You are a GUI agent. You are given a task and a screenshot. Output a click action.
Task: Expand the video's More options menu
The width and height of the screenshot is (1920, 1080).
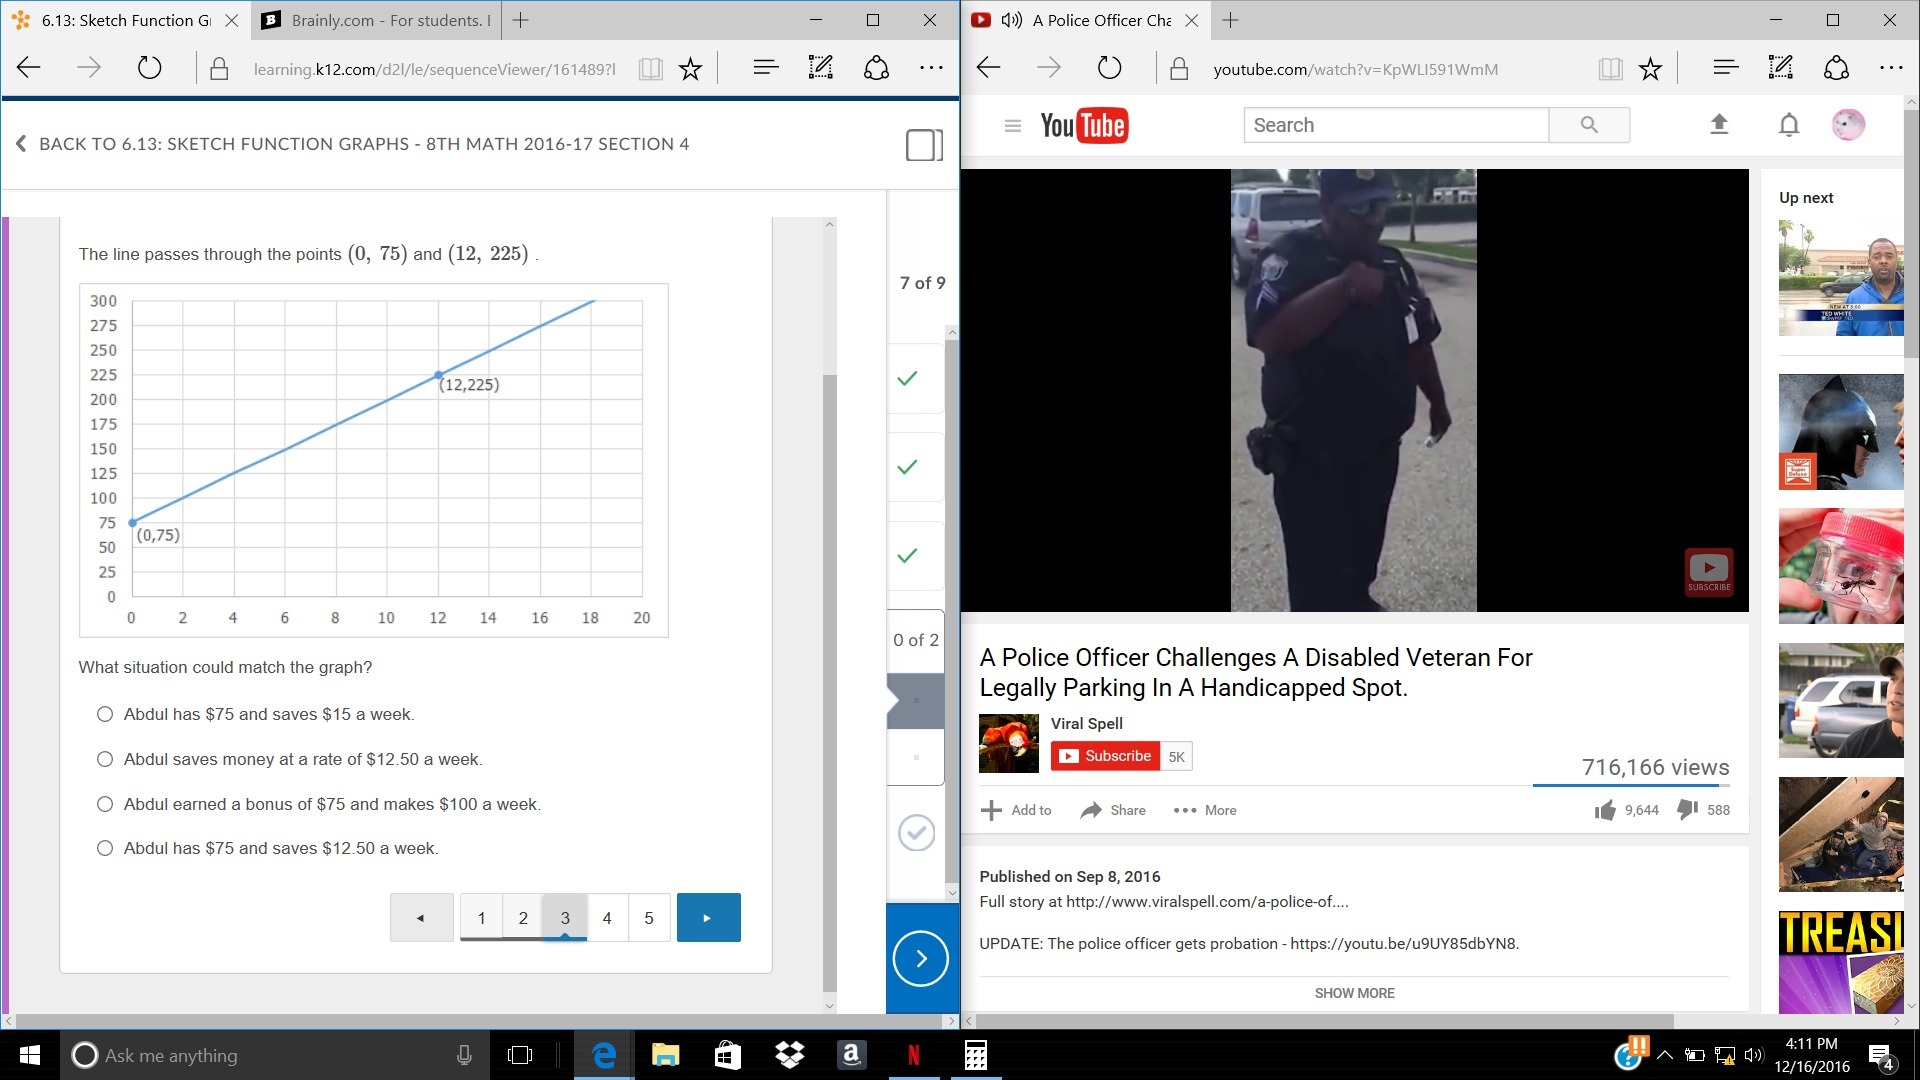pyautogui.click(x=1205, y=810)
